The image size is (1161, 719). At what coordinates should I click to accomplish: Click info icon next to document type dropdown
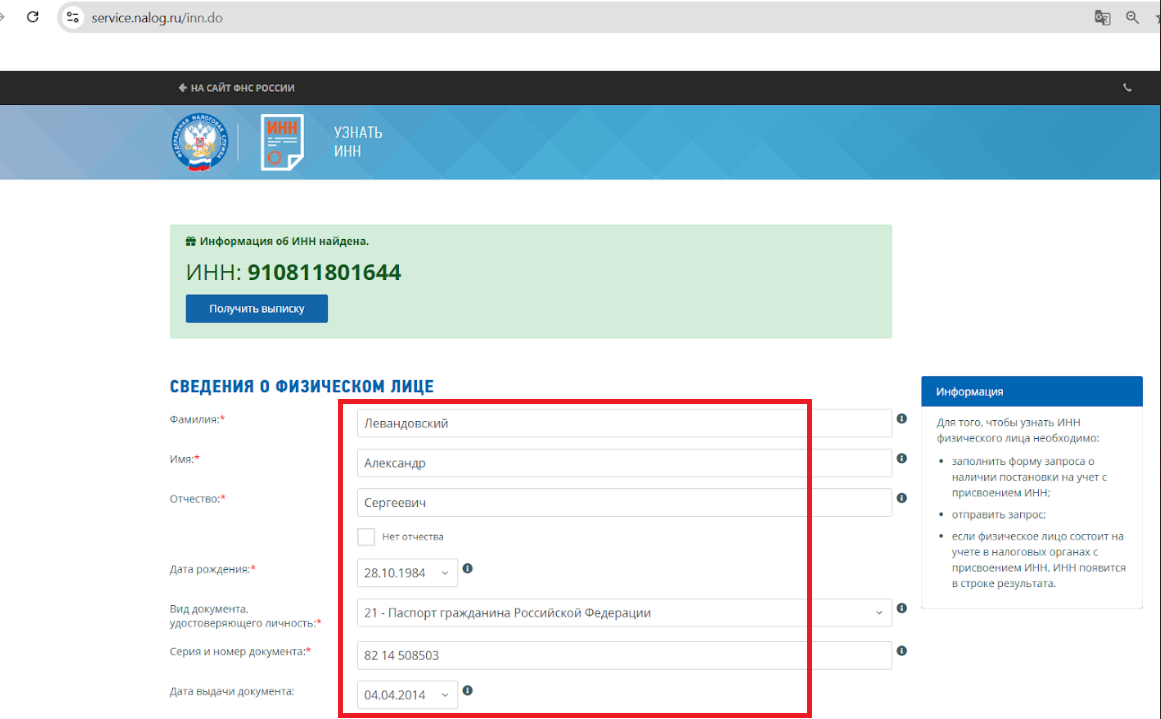click(901, 609)
